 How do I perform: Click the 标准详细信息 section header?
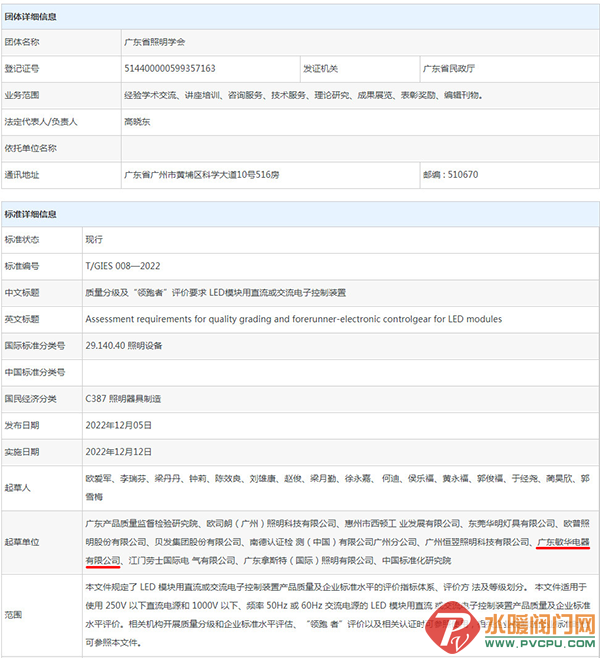[300, 214]
